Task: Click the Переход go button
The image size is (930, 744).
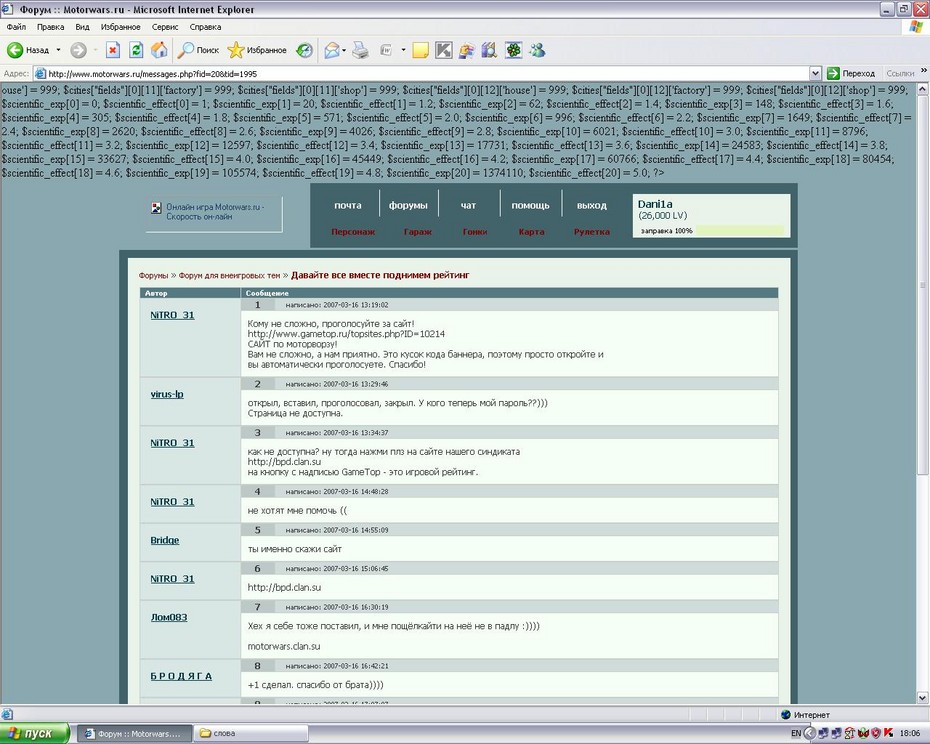Action: pyautogui.click(x=851, y=74)
